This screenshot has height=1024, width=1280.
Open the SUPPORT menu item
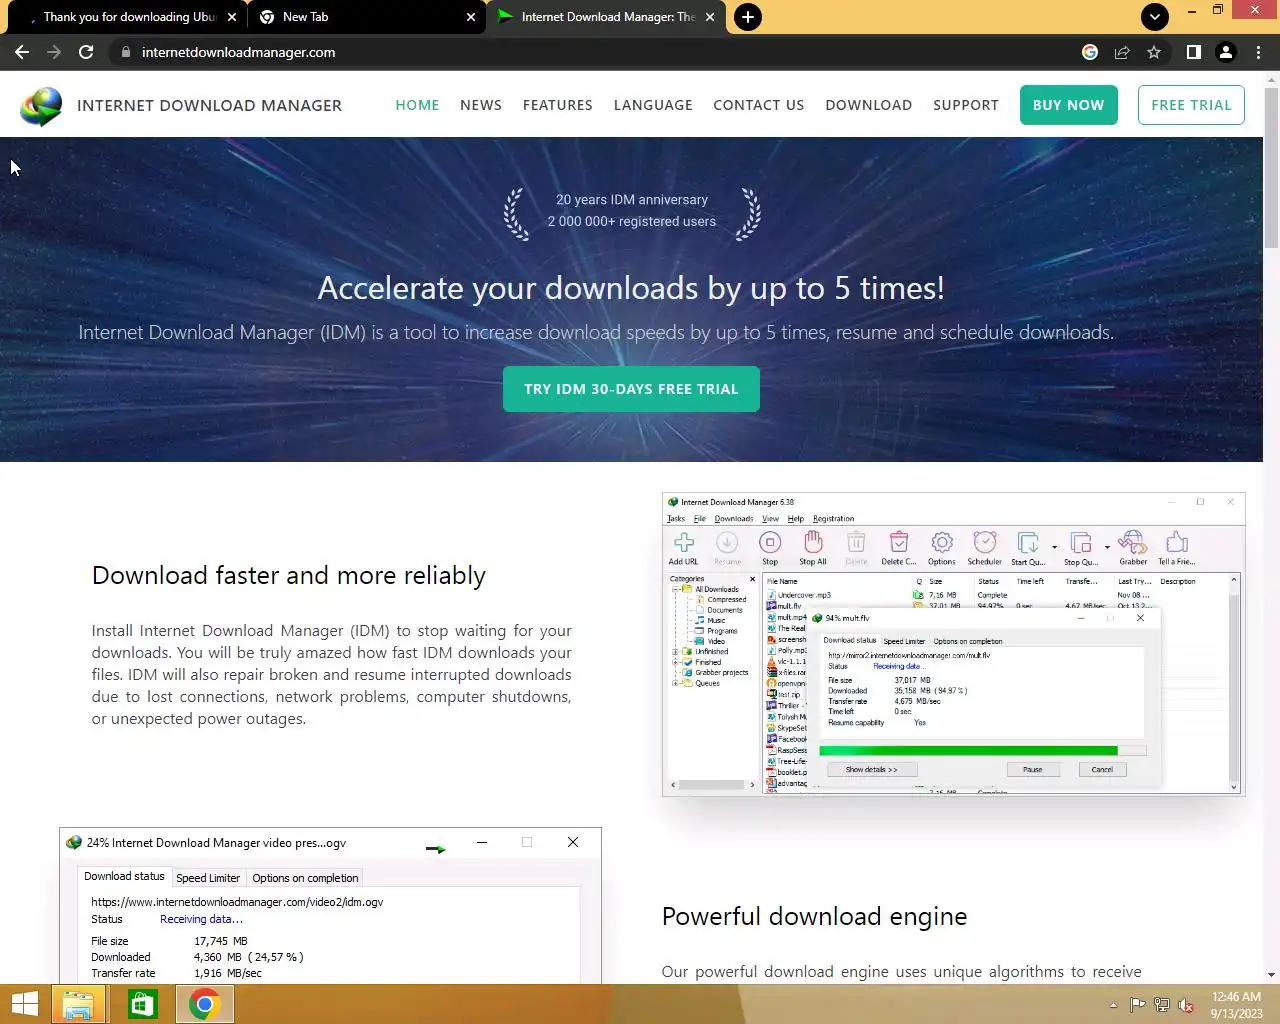coord(965,105)
